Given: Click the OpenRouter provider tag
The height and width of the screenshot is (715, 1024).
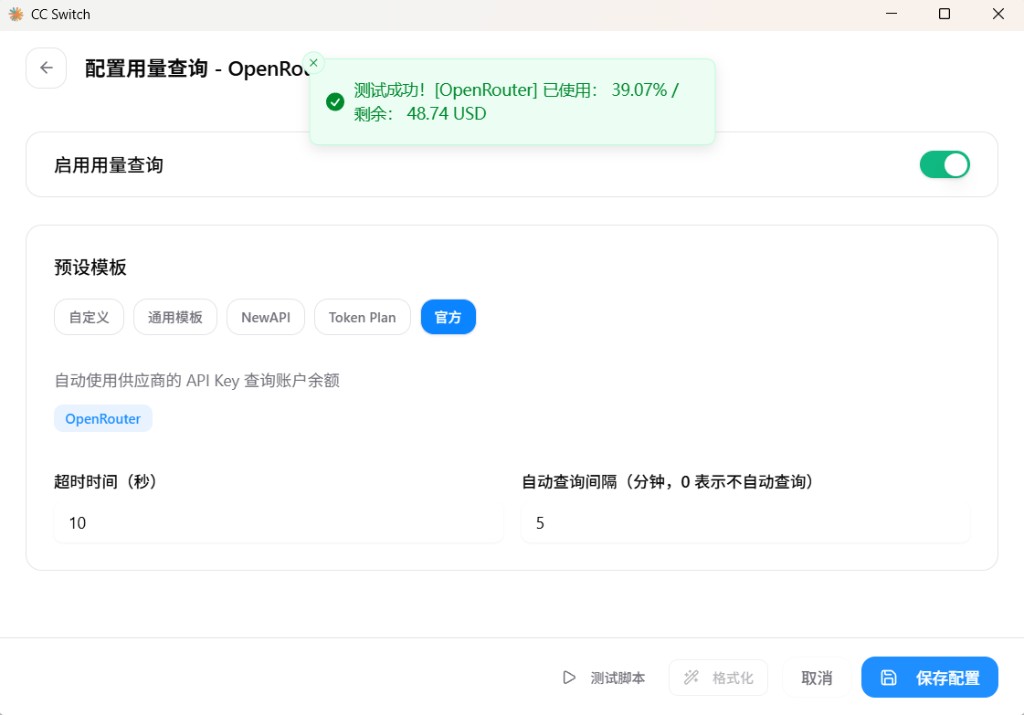Looking at the screenshot, I should tap(103, 419).
